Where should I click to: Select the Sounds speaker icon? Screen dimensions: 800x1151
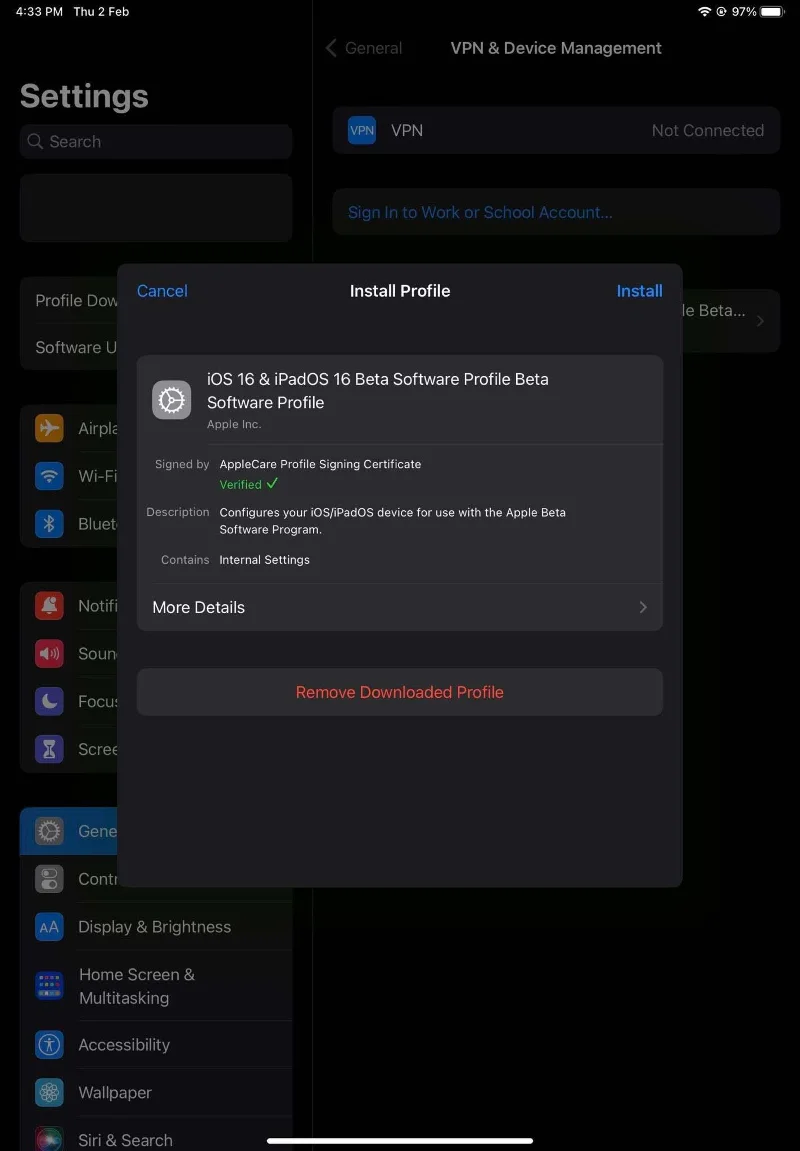tap(48, 653)
